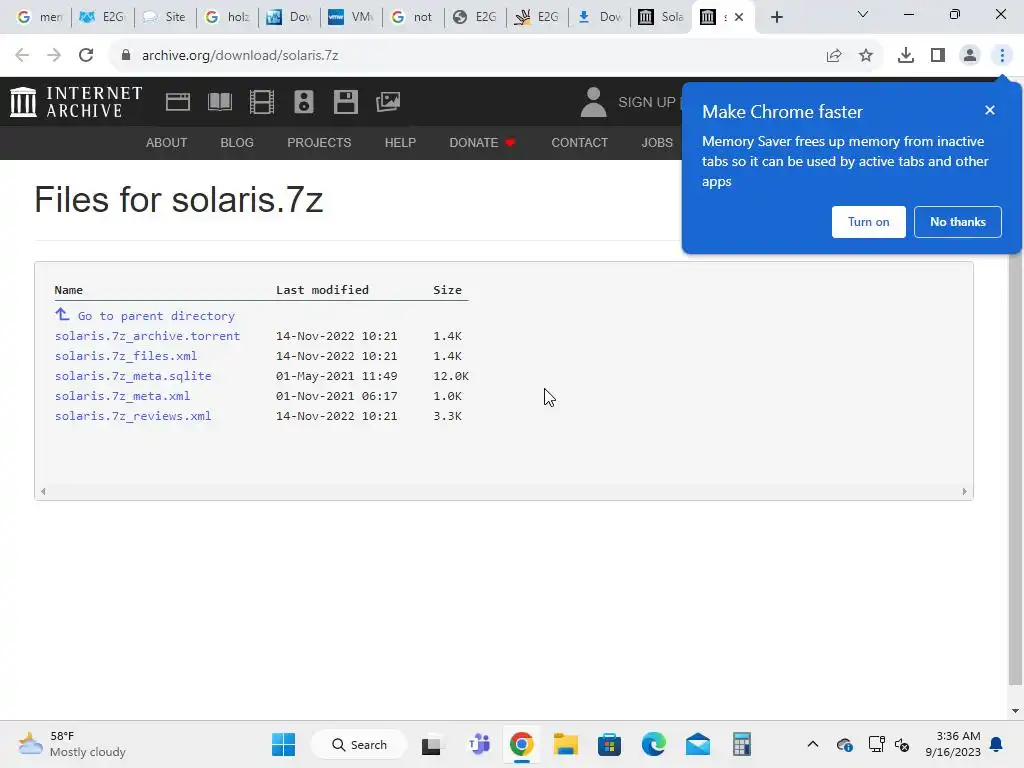
Task: Launch Microsoft Edge from the taskbar
Action: pyautogui.click(x=654, y=744)
